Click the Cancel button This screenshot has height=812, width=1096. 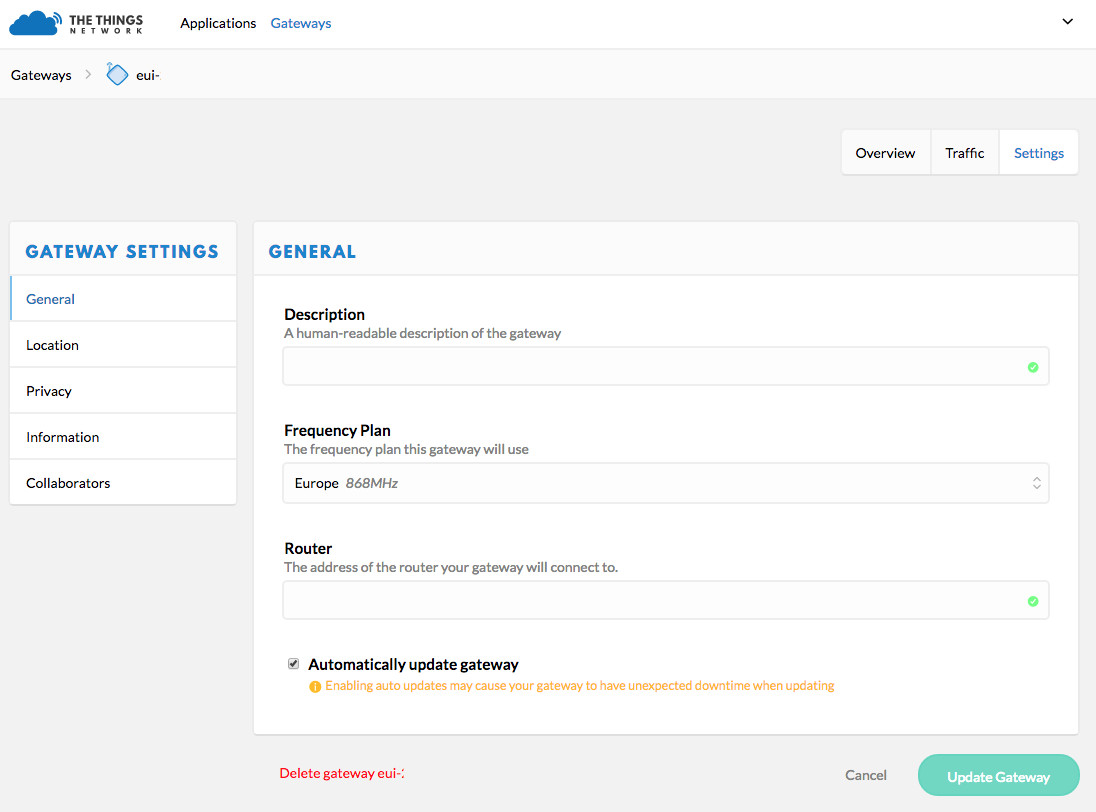tap(866, 775)
